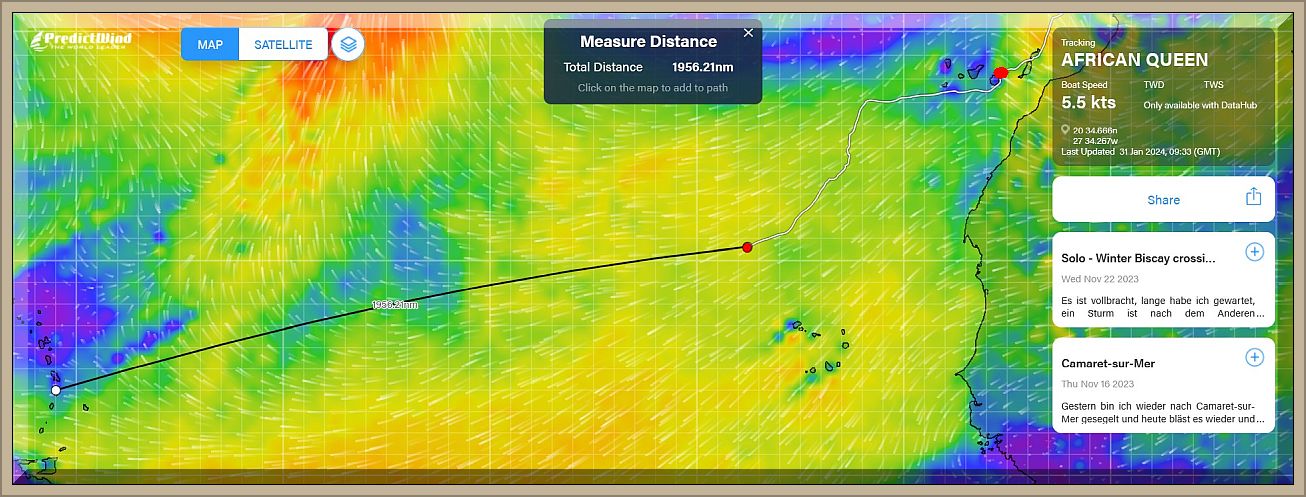
Task: Select the red boat marker on the measured path
Action: point(747,247)
